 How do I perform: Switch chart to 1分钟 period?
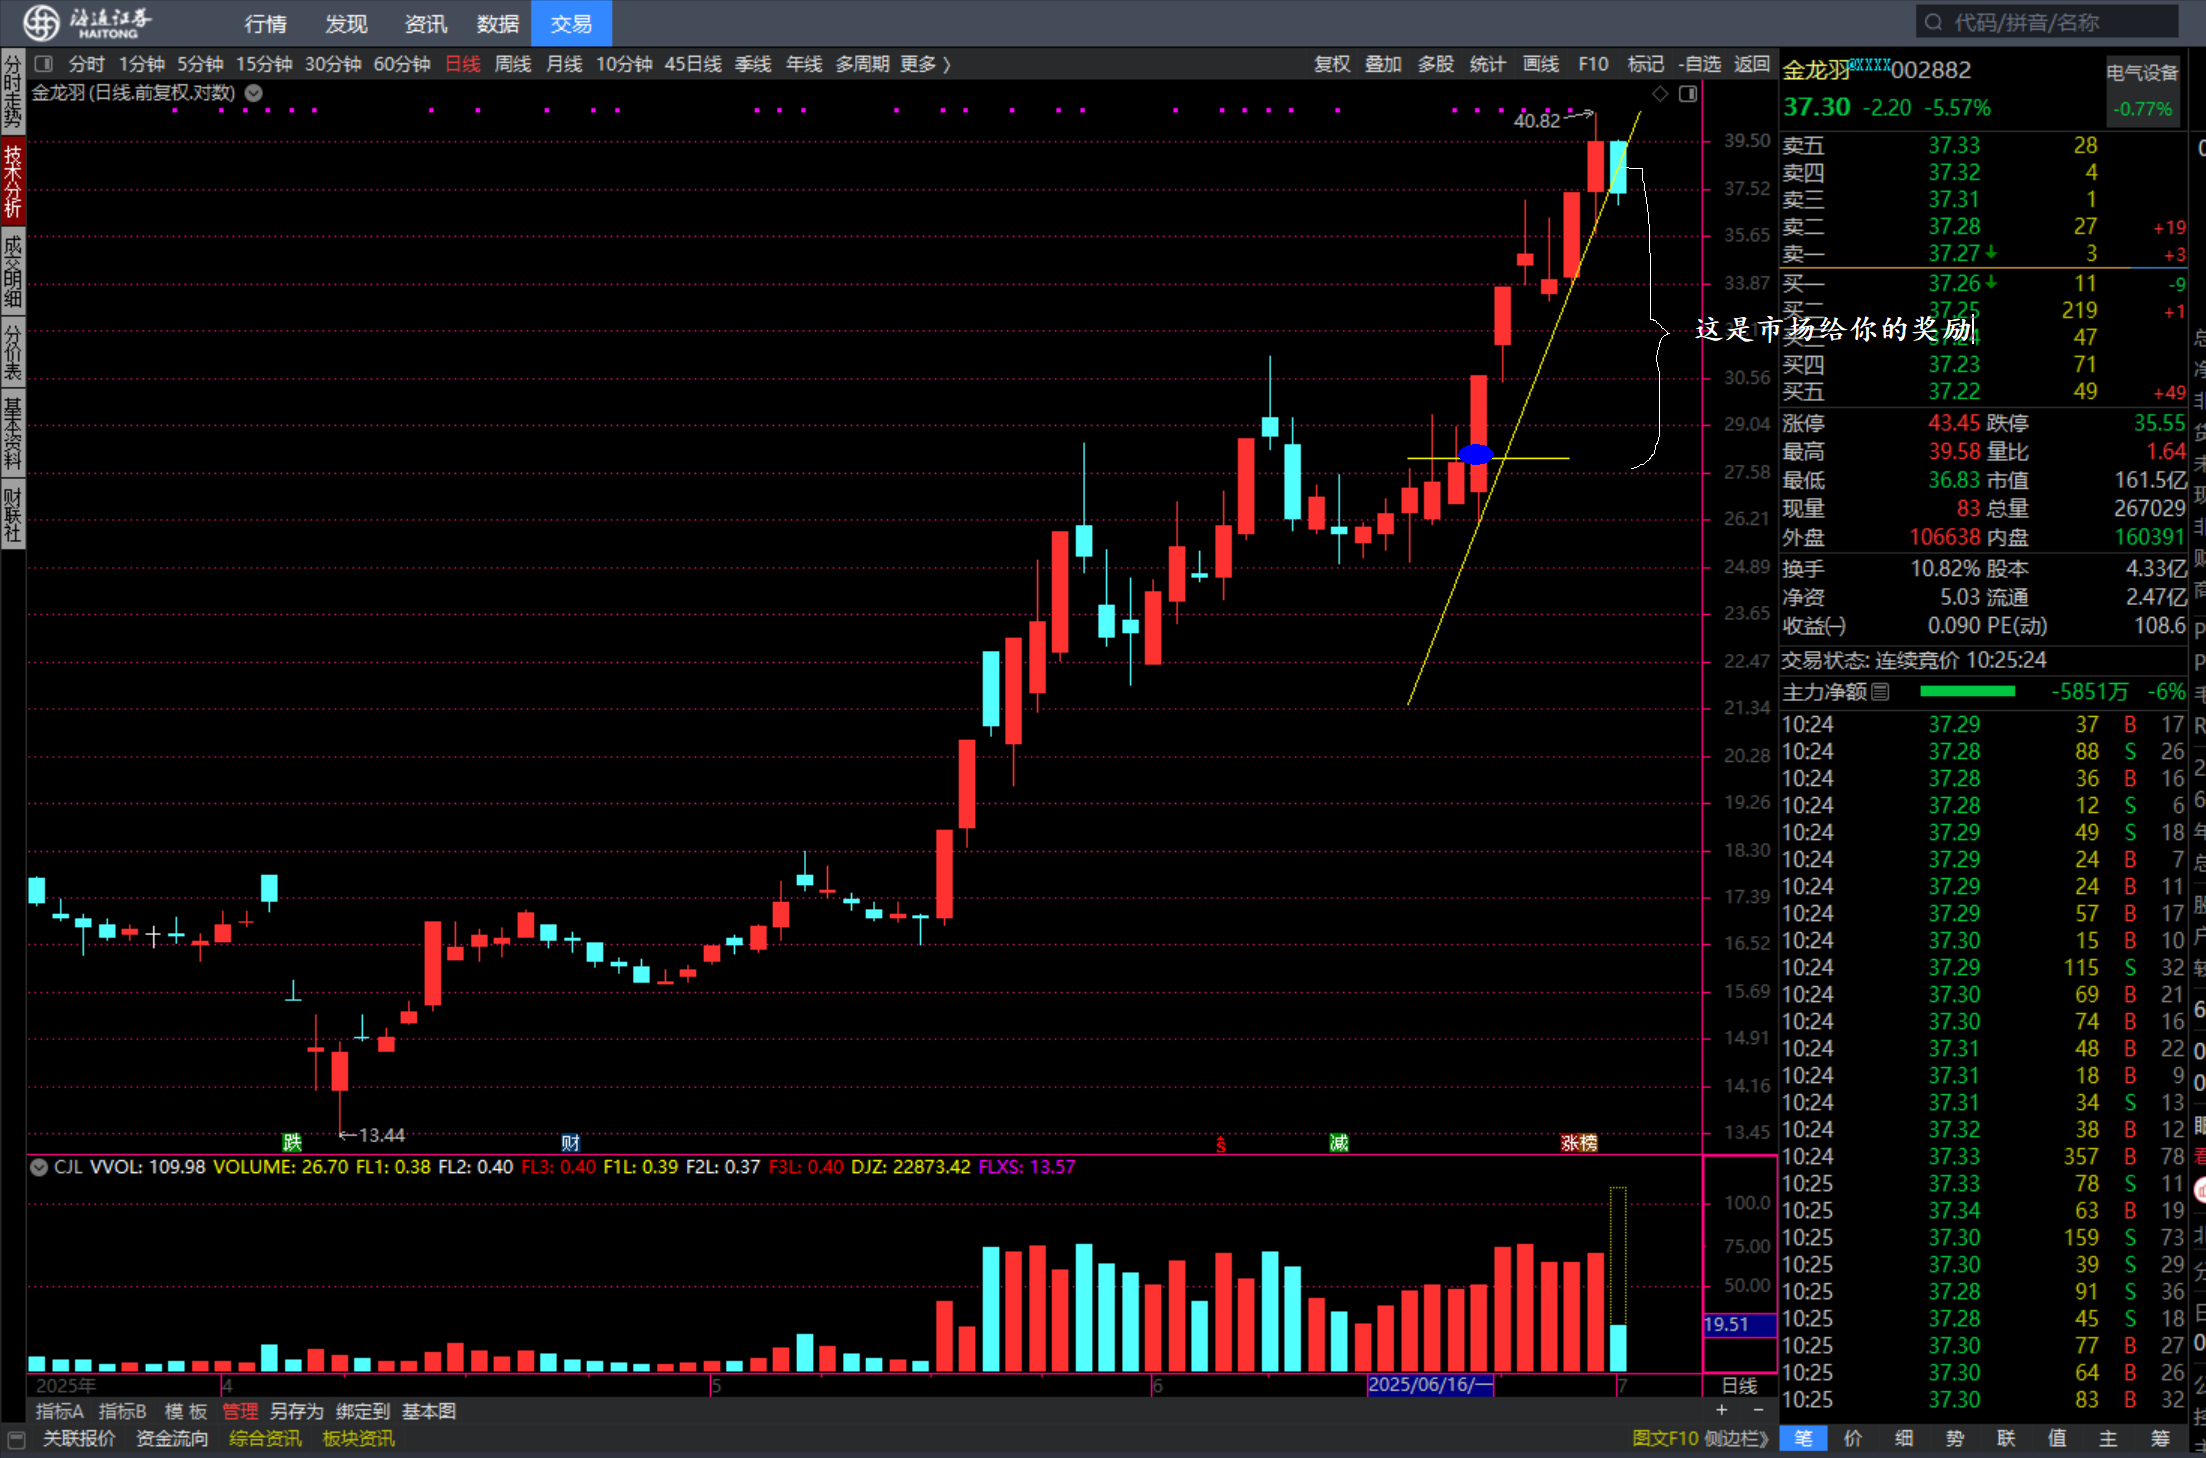141,64
